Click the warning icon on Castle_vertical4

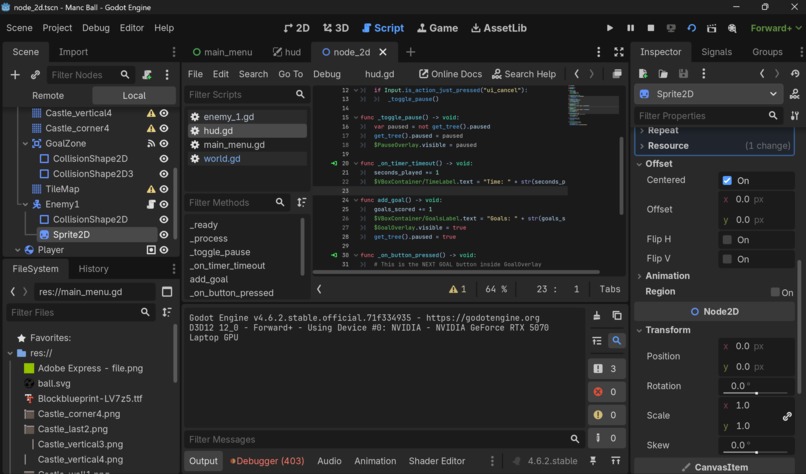151,113
